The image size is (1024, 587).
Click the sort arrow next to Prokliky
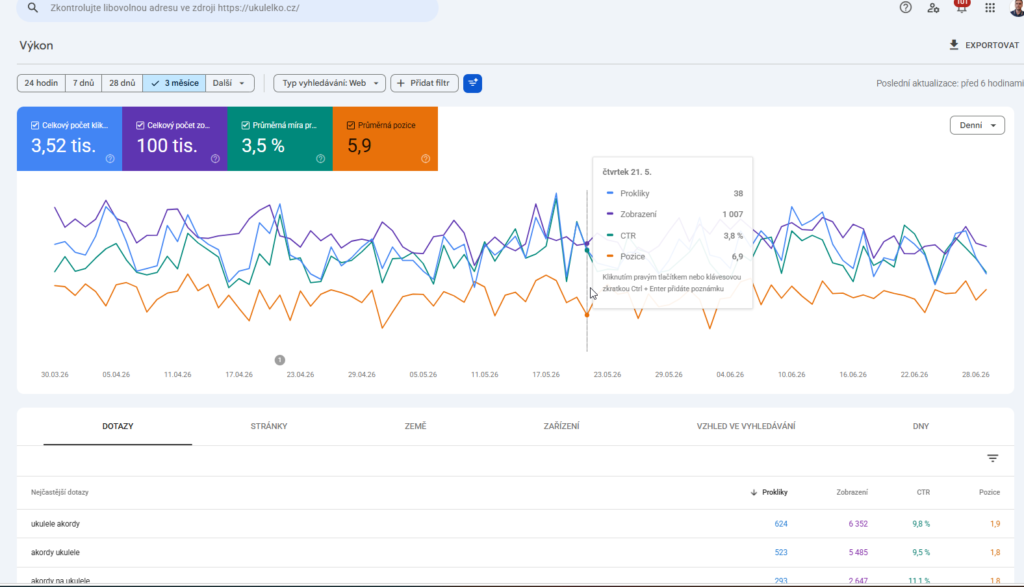point(754,492)
